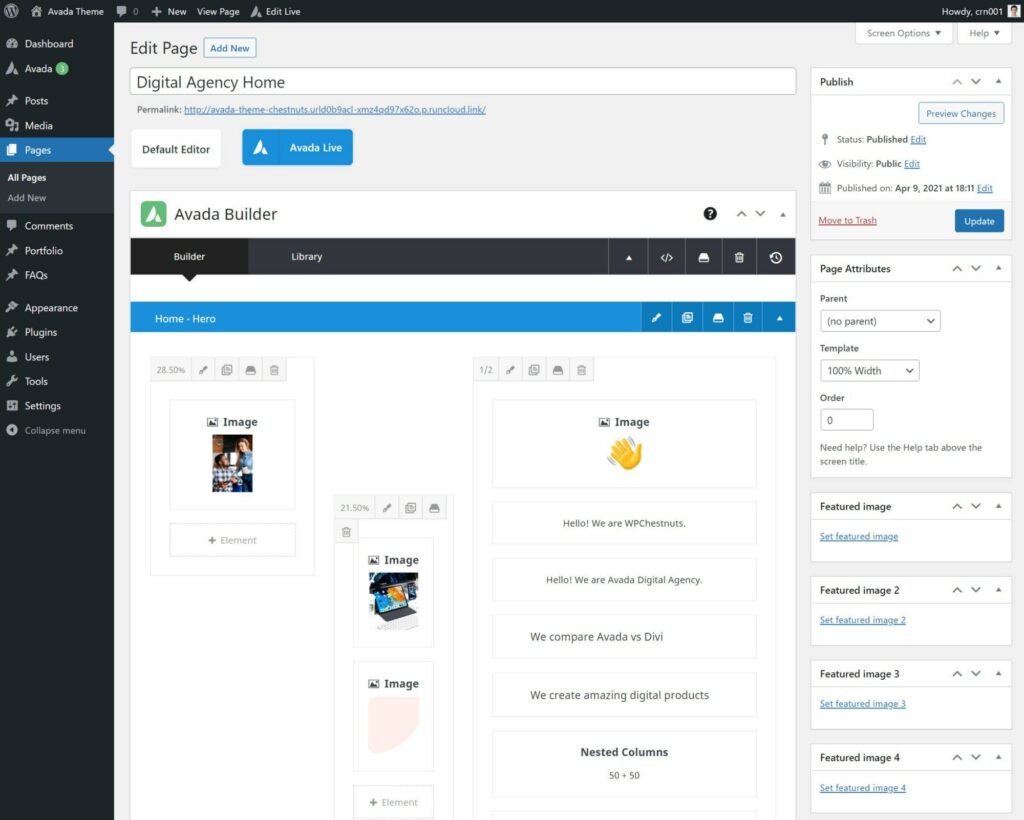Toggle the Publish panel
This screenshot has width=1024, height=820.
click(x=999, y=82)
